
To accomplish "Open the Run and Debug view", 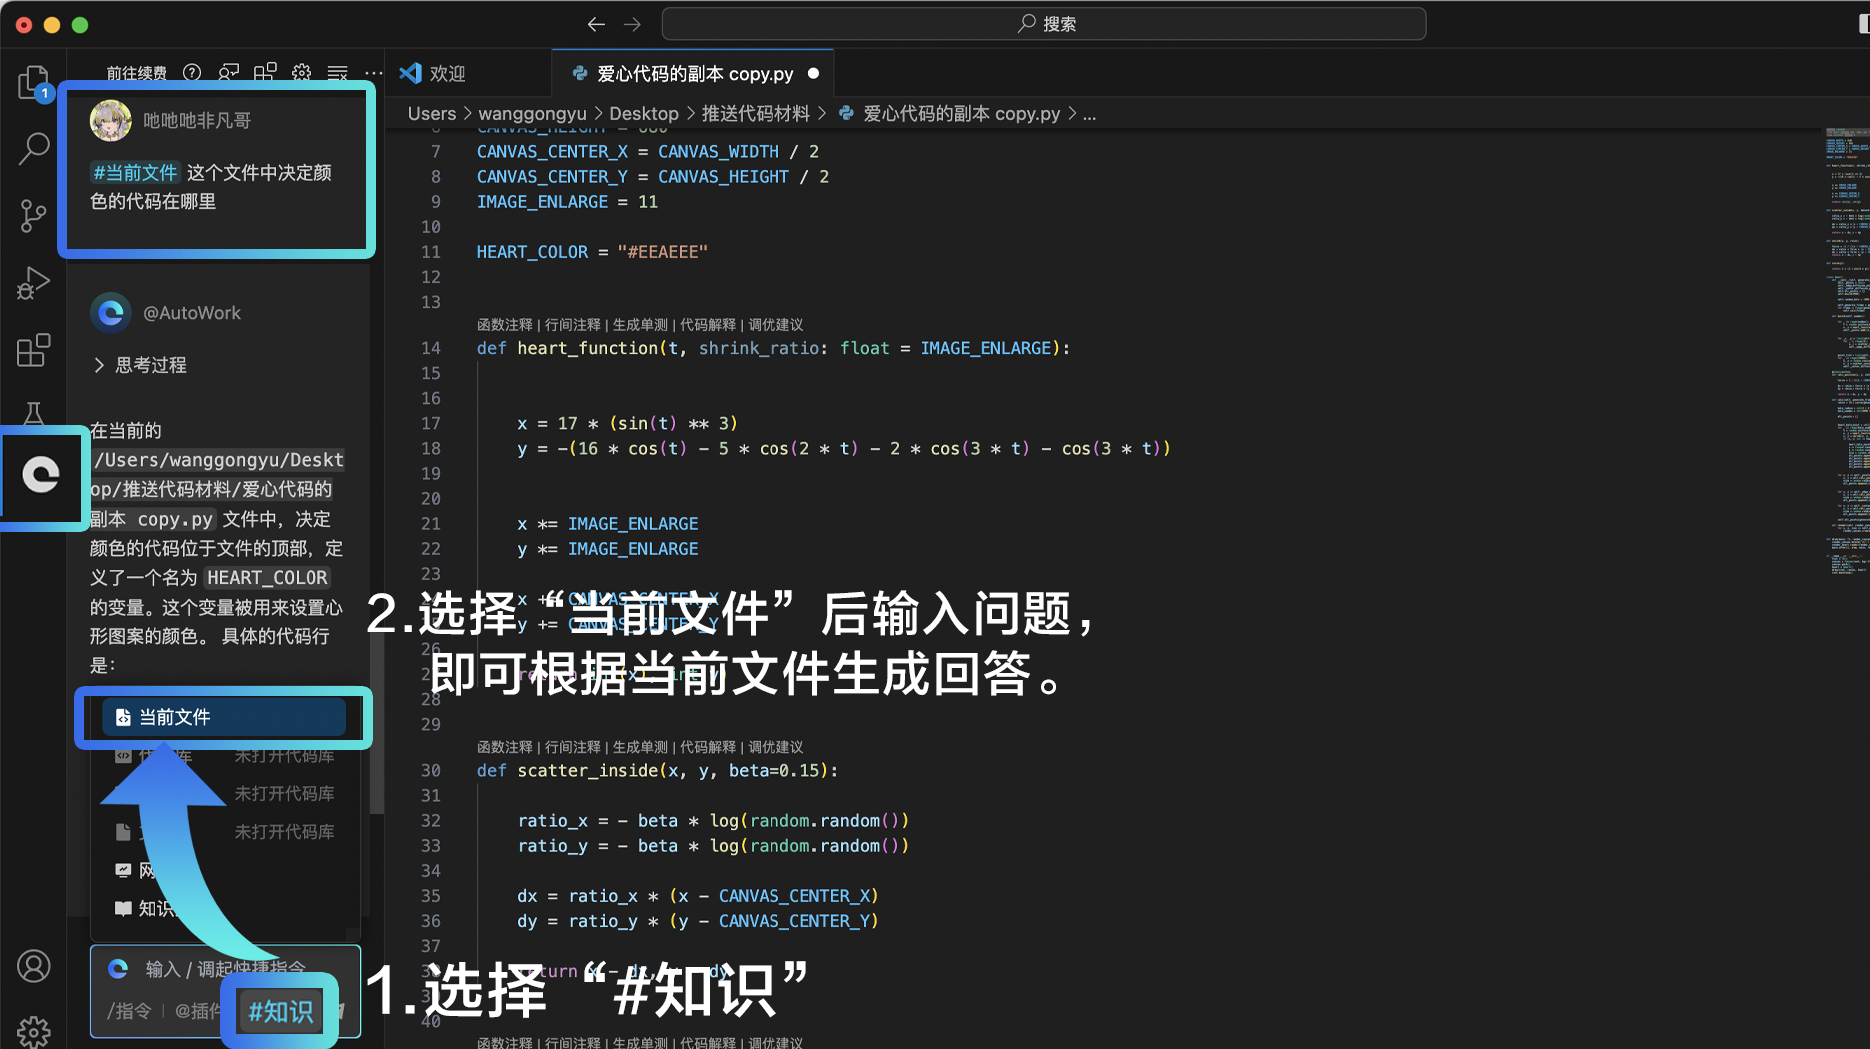I will [33, 283].
